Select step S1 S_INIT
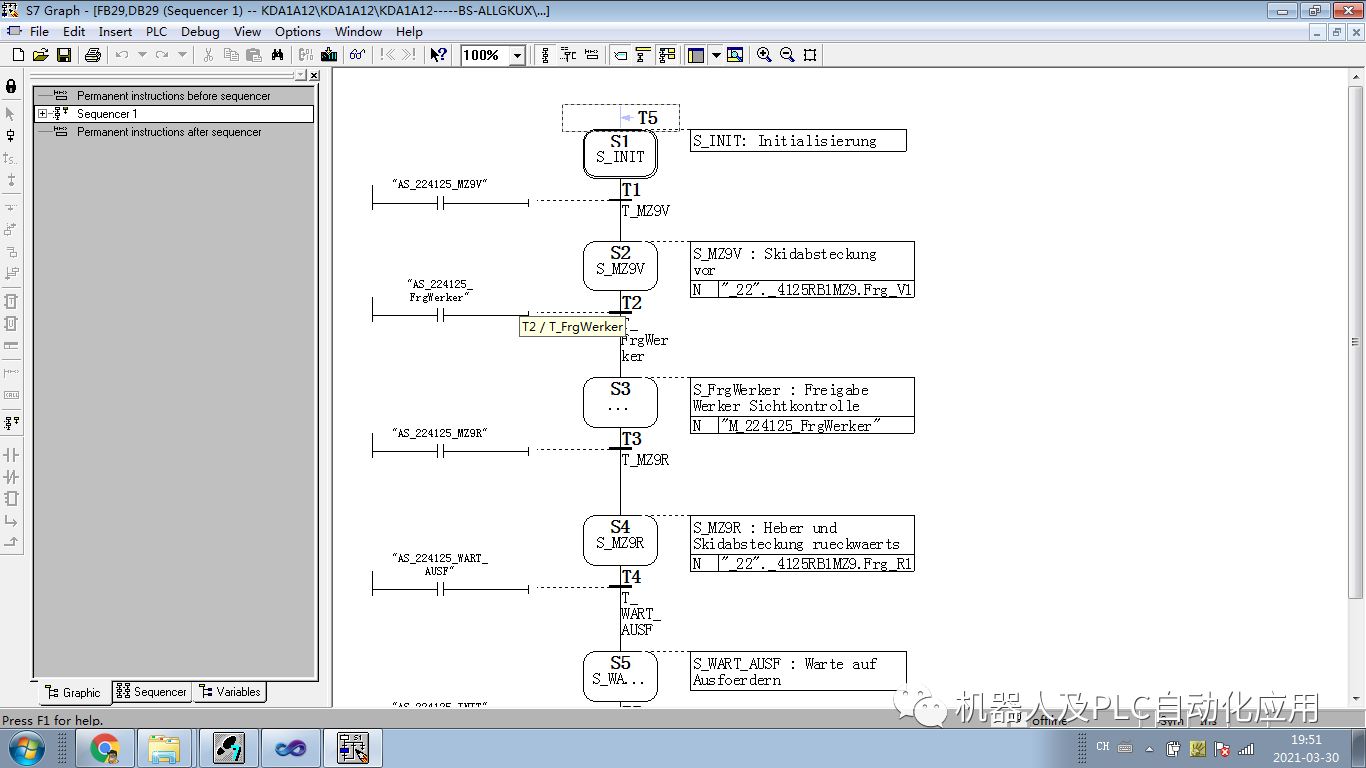 620,154
